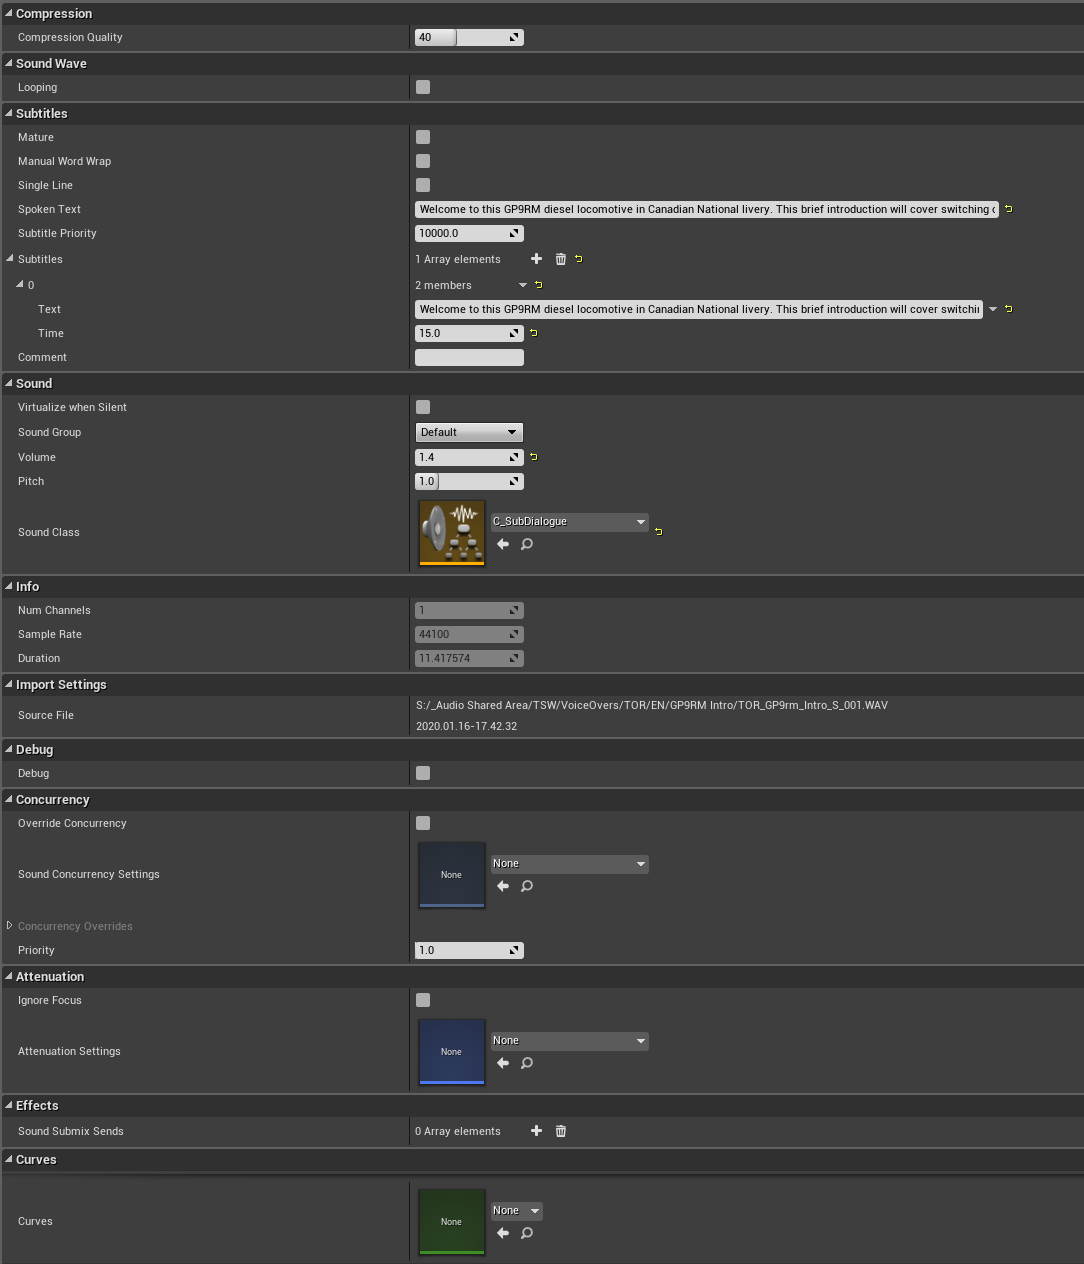Enable Virtualize when Silent
This screenshot has width=1084, height=1264.
coord(422,407)
